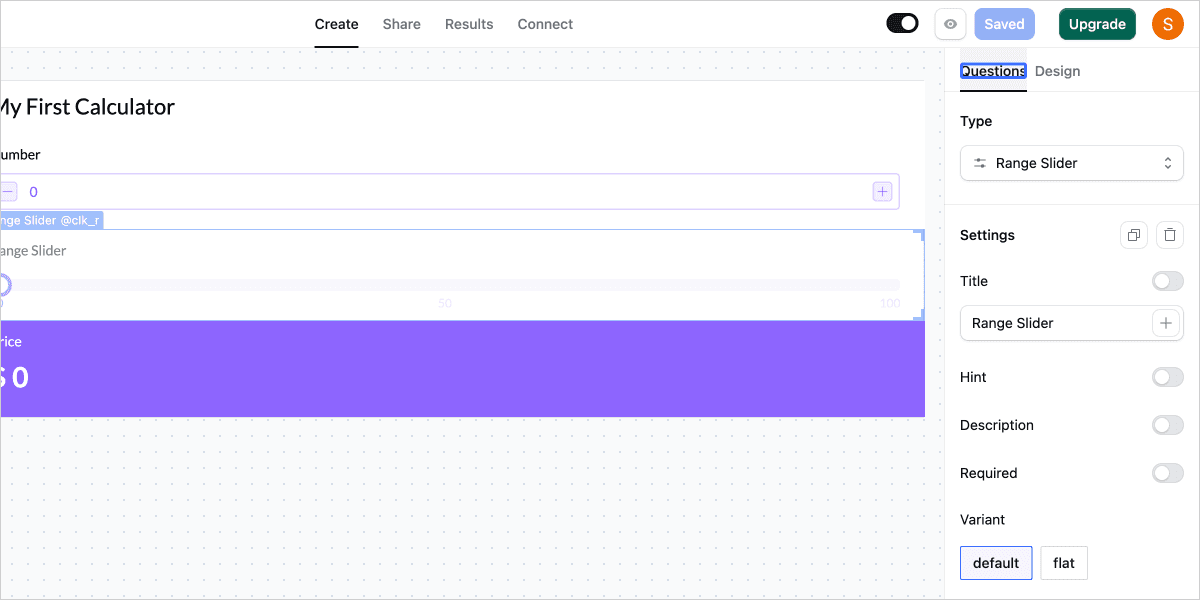1200x600 pixels.
Task: Toggle the Title switch
Action: (1168, 281)
